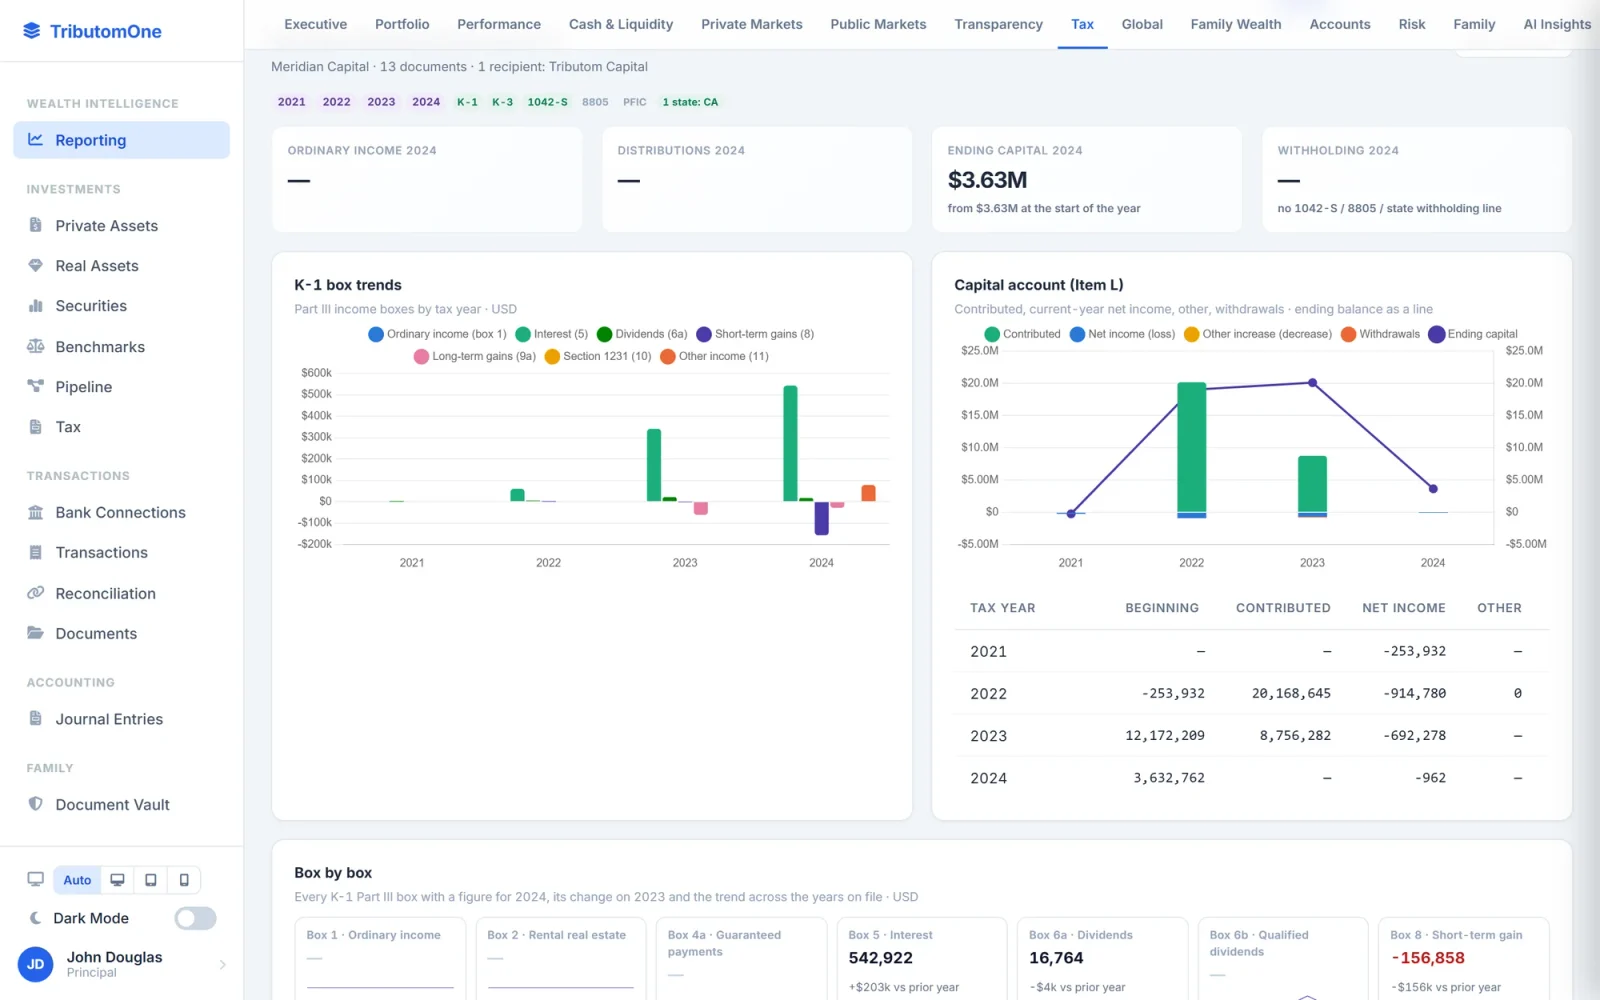
Task: Click the Private Assets document icon
Action: pyautogui.click(x=36, y=225)
